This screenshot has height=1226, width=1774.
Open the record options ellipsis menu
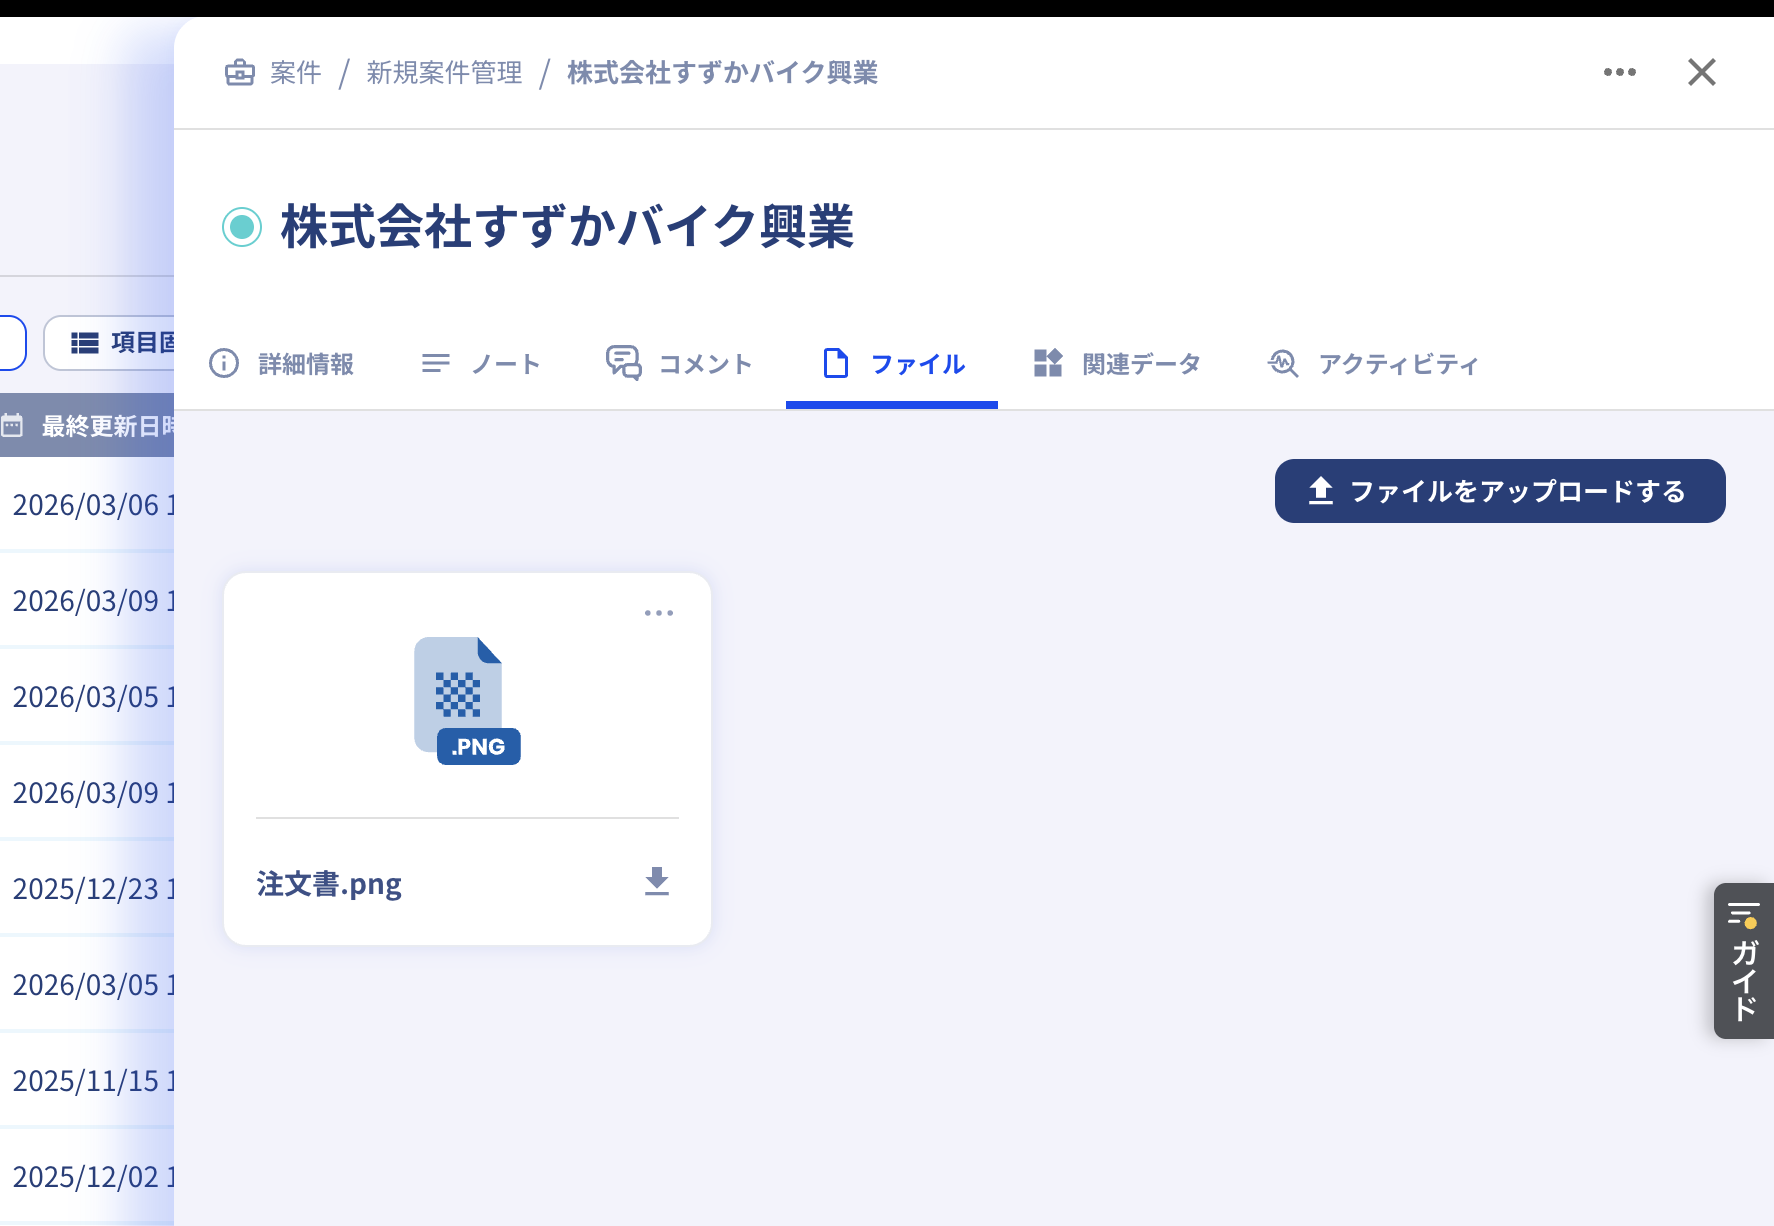1620,72
